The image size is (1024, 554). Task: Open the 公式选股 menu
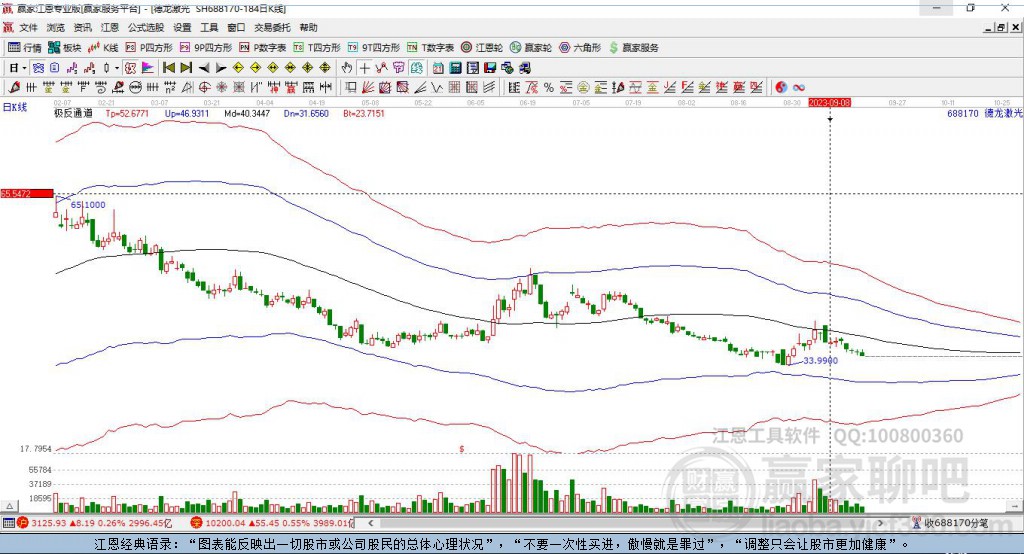coord(146,27)
